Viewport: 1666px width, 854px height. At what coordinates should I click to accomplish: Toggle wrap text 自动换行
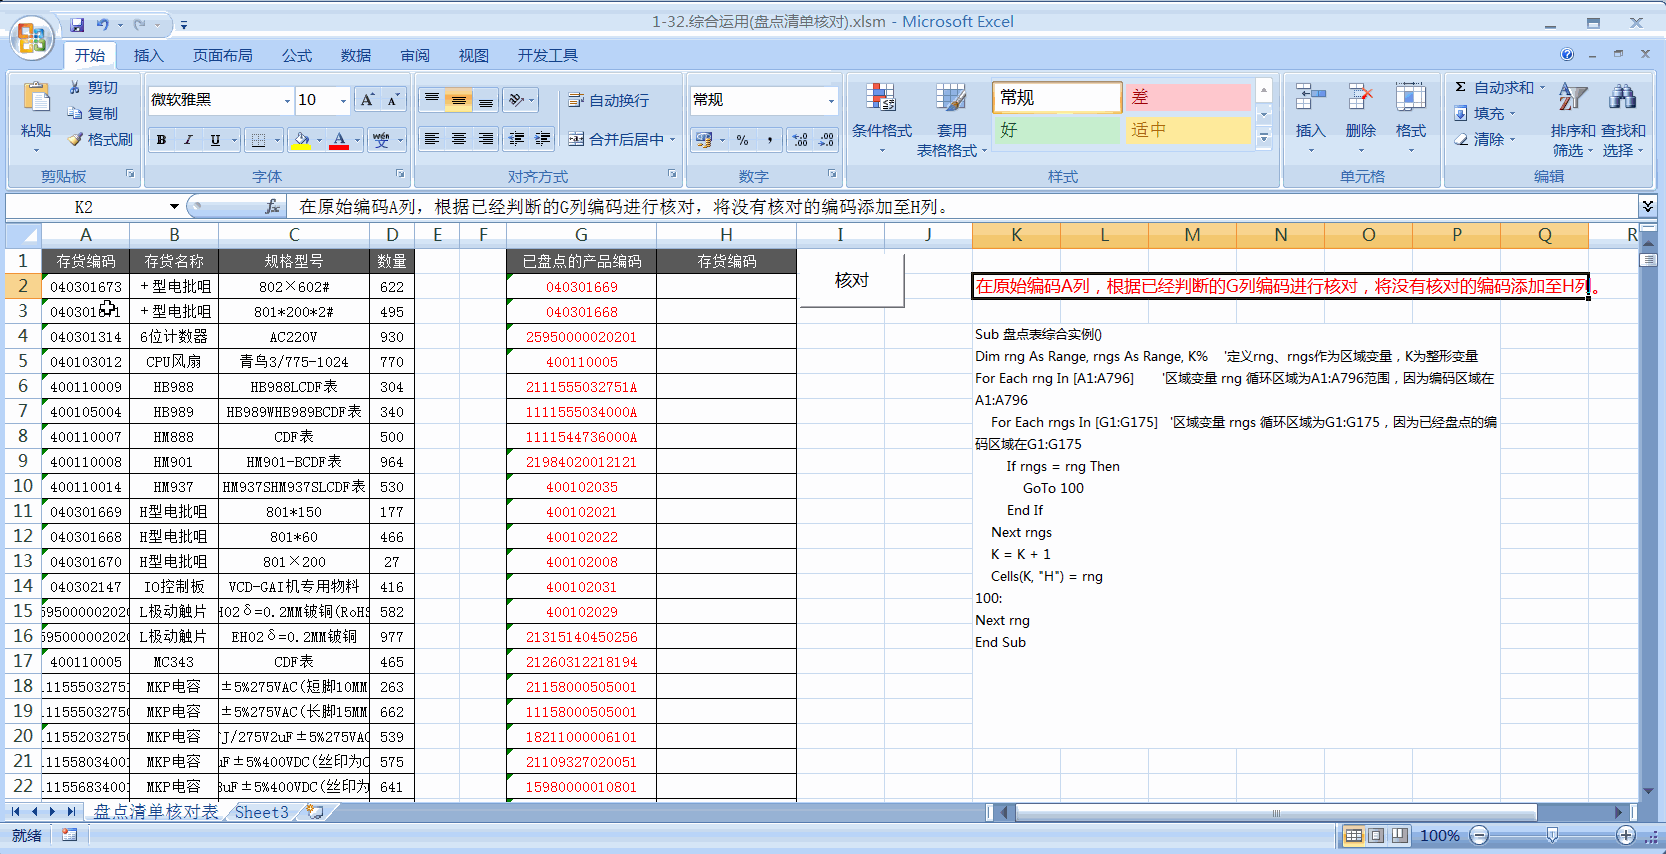pos(609,100)
